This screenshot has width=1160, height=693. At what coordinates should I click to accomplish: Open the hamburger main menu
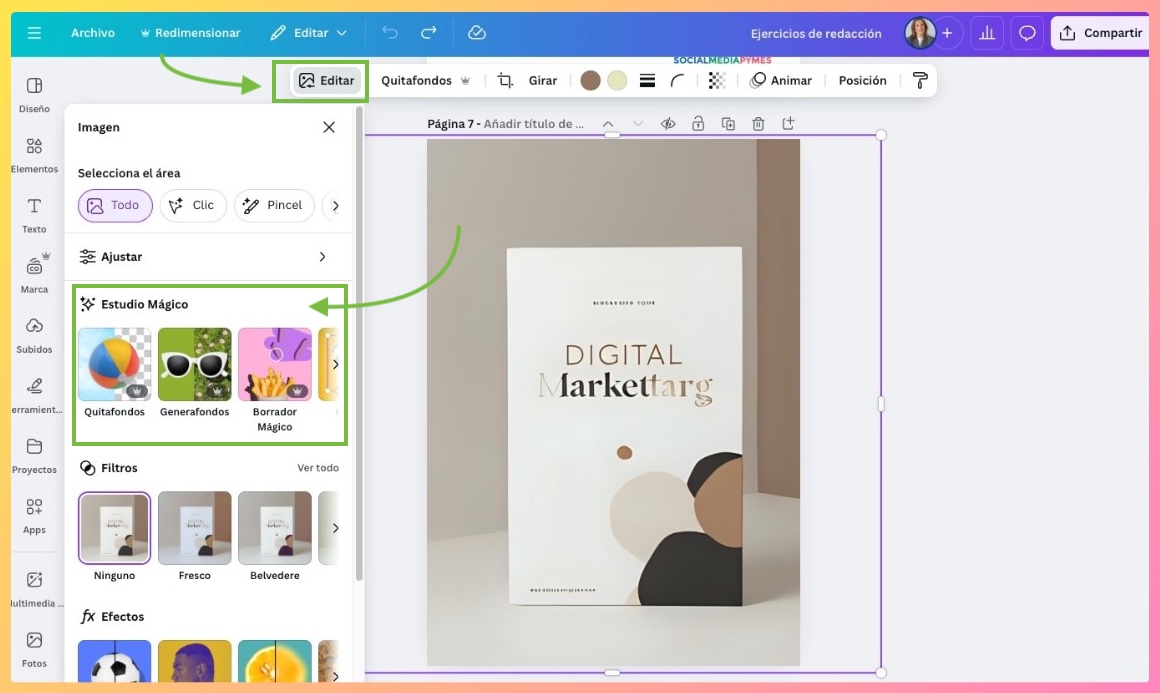pos(34,33)
